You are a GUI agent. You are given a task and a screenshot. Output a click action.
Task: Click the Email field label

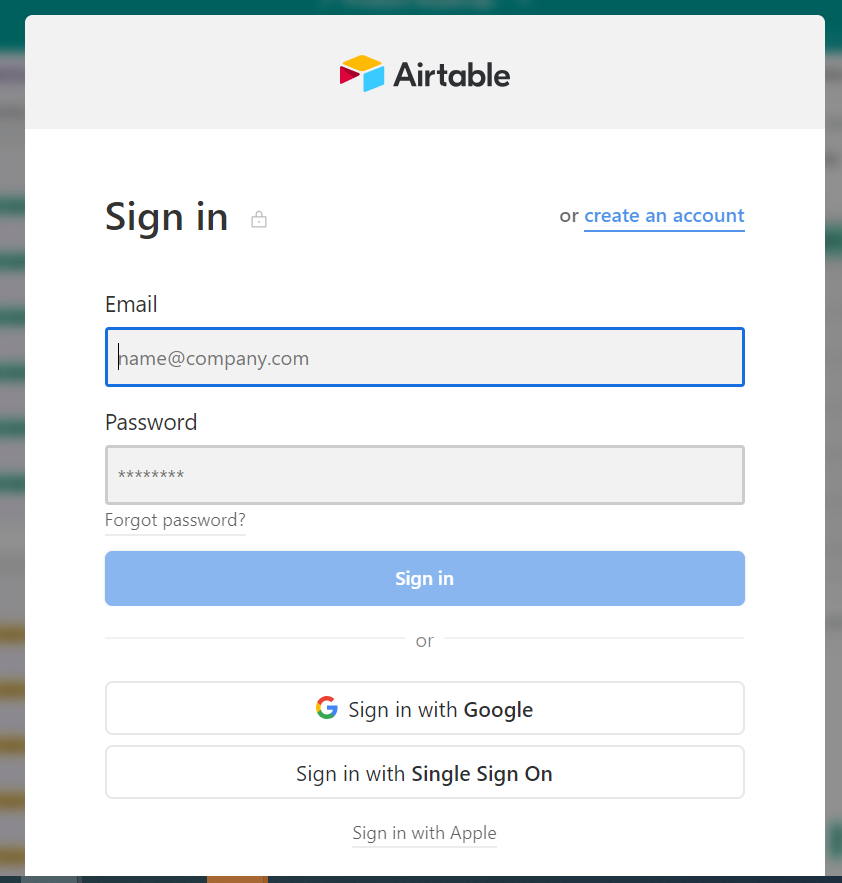pos(131,304)
